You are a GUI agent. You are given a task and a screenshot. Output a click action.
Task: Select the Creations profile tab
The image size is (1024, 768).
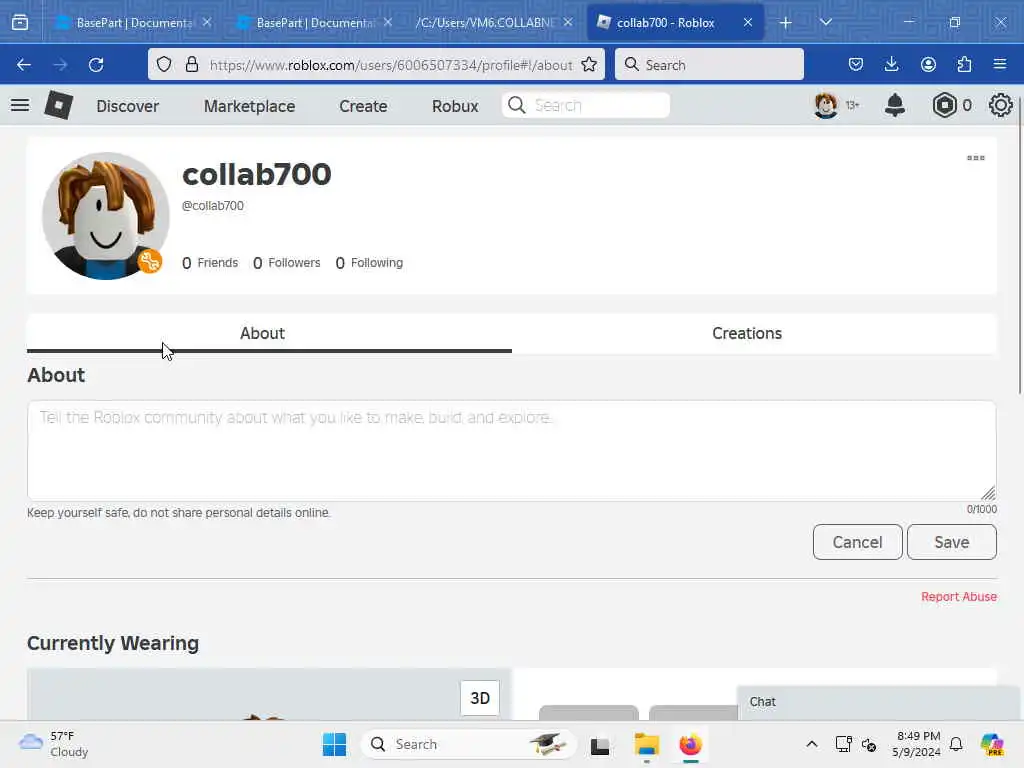click(x=754, y=334)
